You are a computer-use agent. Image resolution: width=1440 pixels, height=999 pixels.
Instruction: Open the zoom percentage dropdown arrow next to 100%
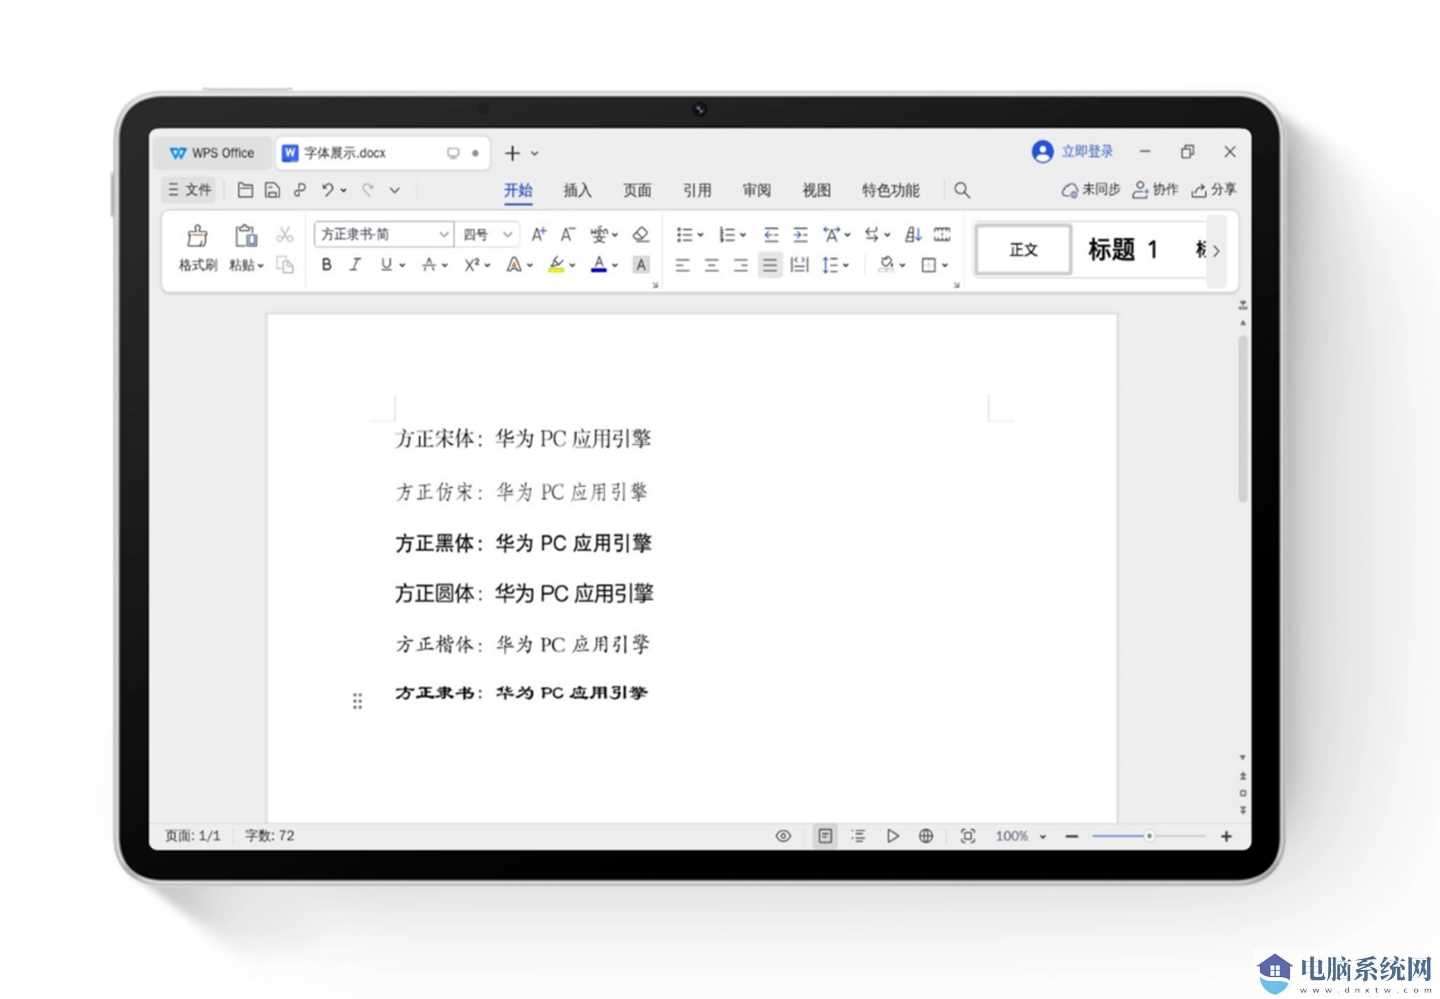click(x=1043, y=837)
